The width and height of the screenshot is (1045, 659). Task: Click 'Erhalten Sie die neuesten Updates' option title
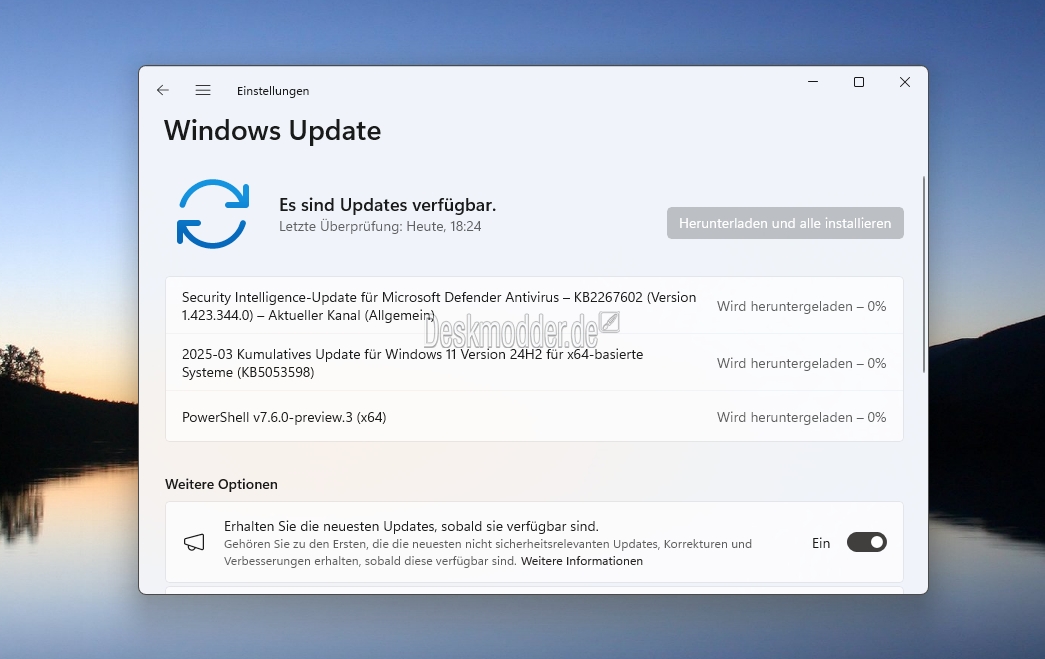point(411,526)
